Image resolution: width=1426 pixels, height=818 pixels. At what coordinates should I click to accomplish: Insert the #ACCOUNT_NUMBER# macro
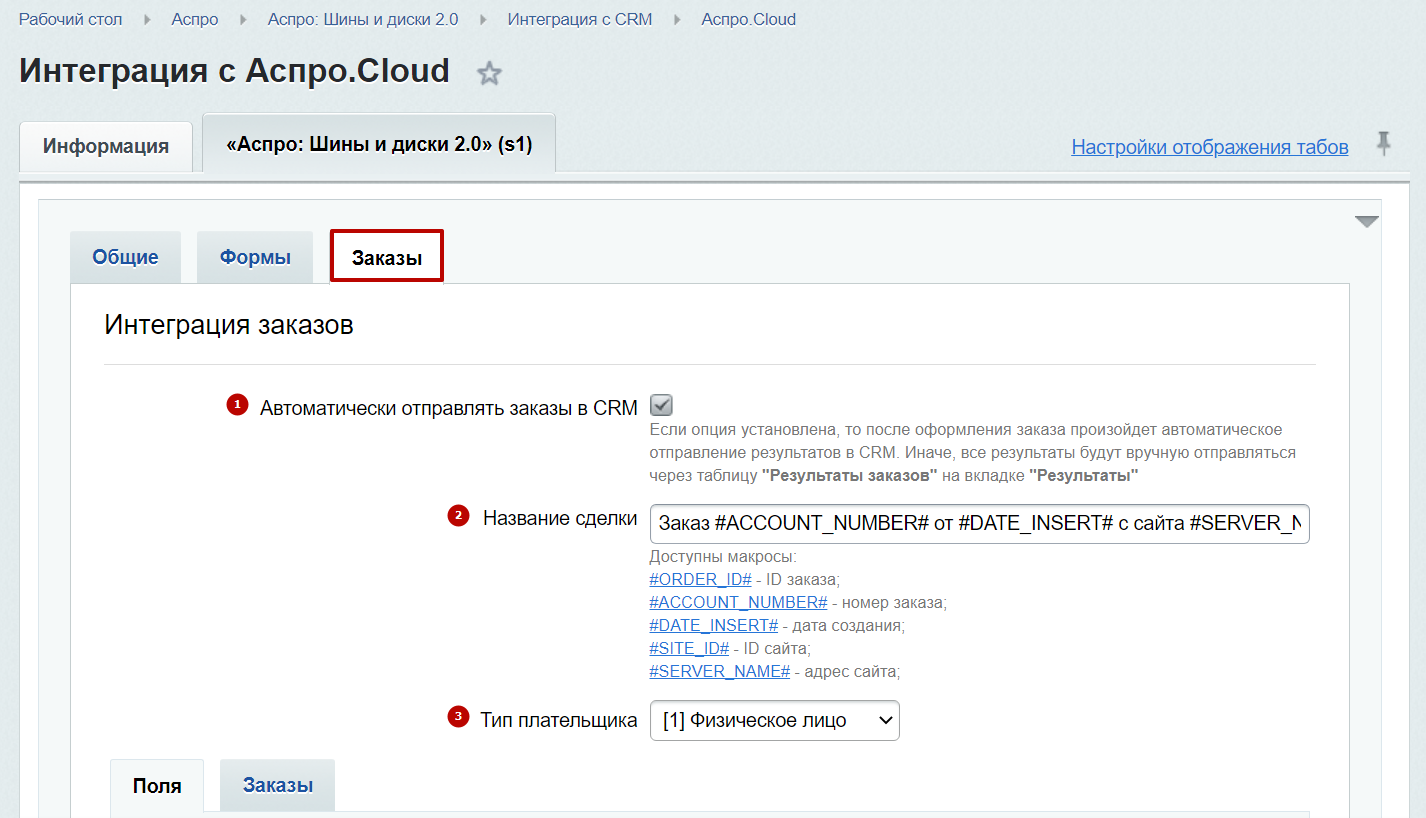point(738,603)
